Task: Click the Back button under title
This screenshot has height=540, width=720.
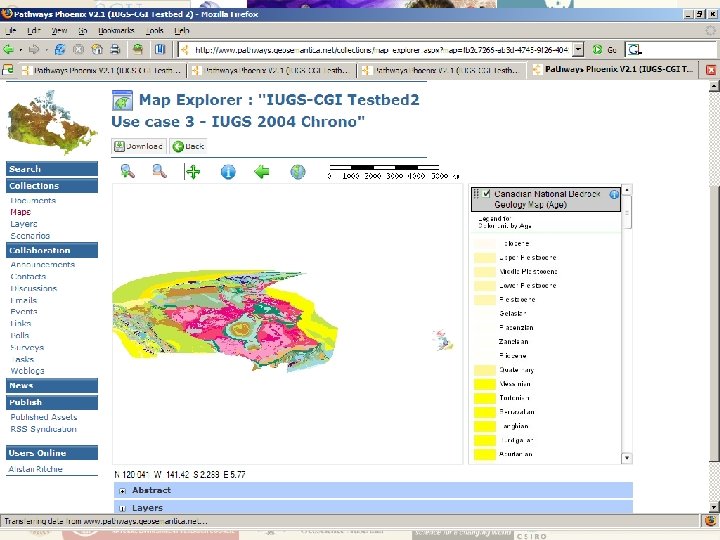Action: [x=188, y=146]
